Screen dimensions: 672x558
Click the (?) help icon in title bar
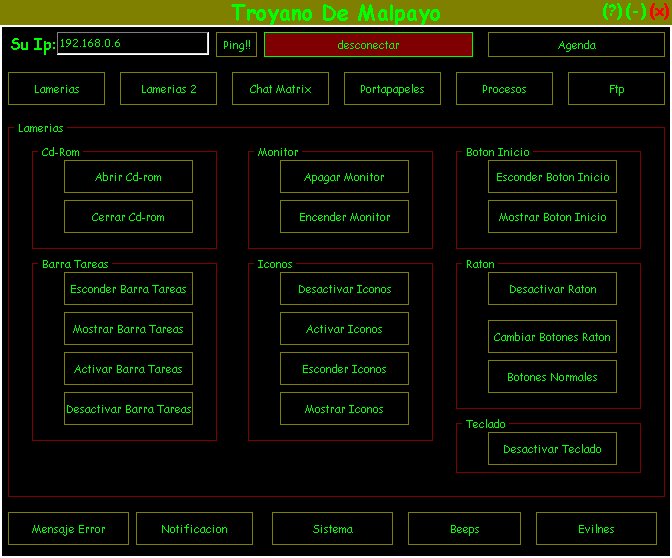pos(612,12)
